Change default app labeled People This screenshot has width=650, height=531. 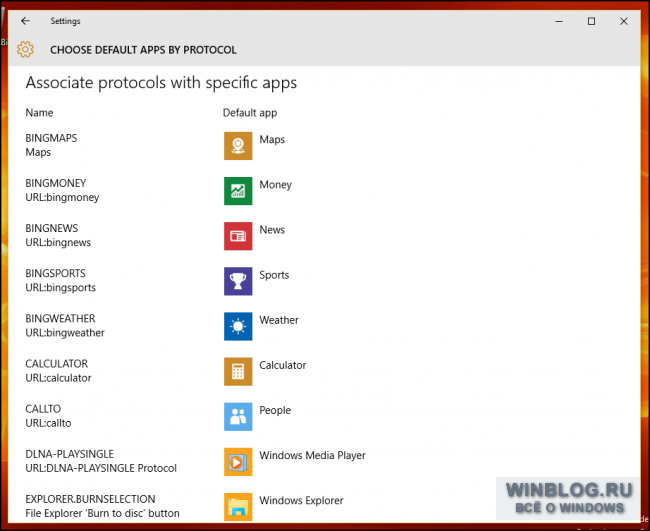(275, 410)
